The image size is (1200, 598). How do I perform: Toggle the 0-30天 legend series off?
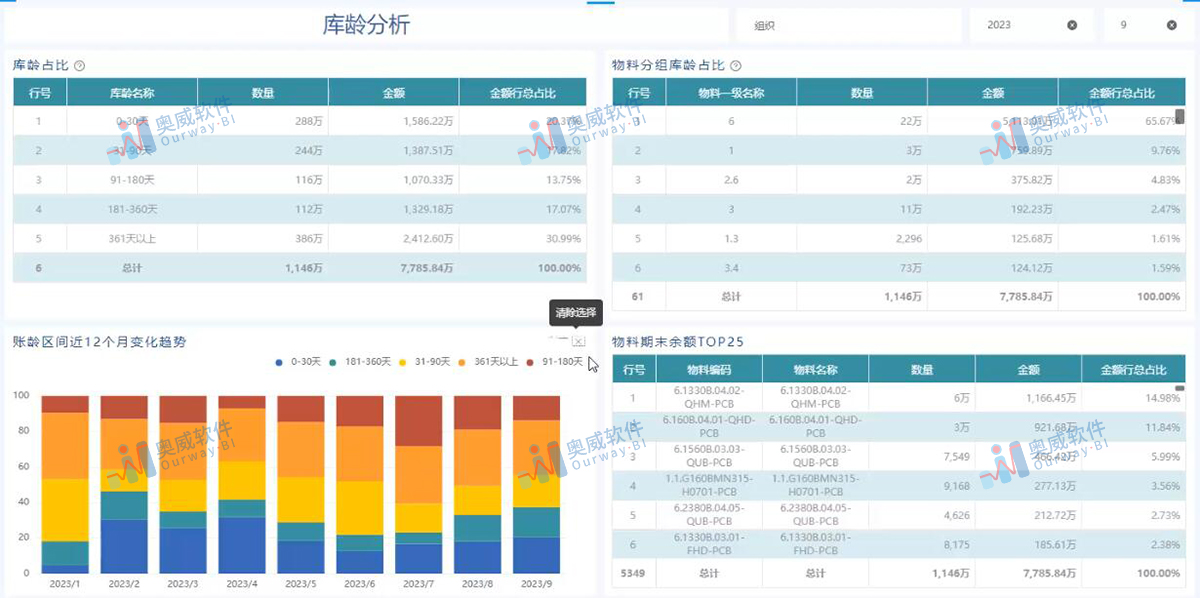click(x=296, y=363)
